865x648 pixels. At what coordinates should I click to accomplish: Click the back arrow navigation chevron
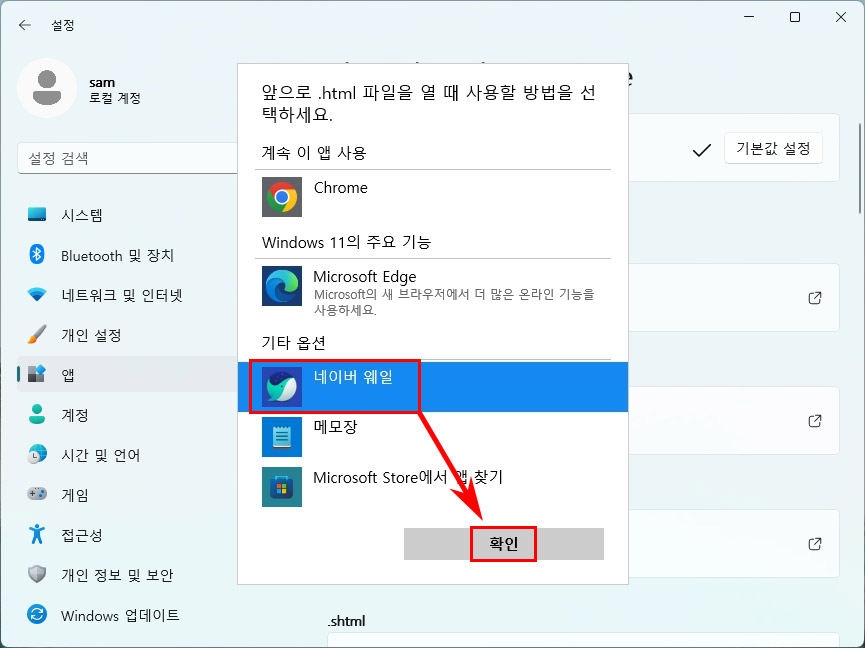[x=26, y=25]
